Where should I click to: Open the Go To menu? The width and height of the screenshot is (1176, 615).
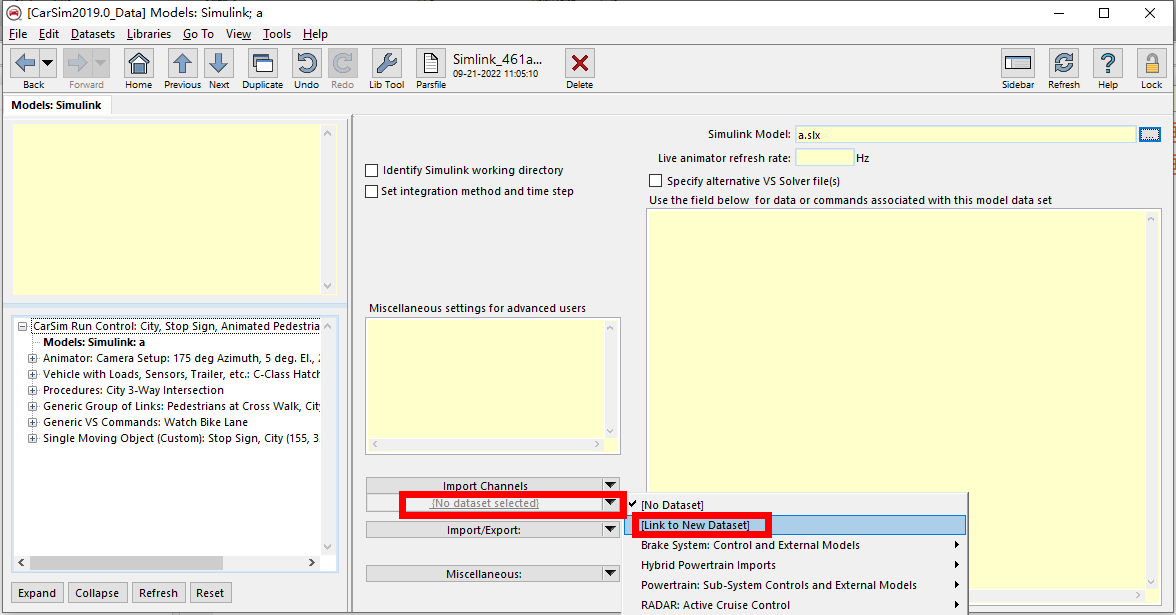pos(198,34)
